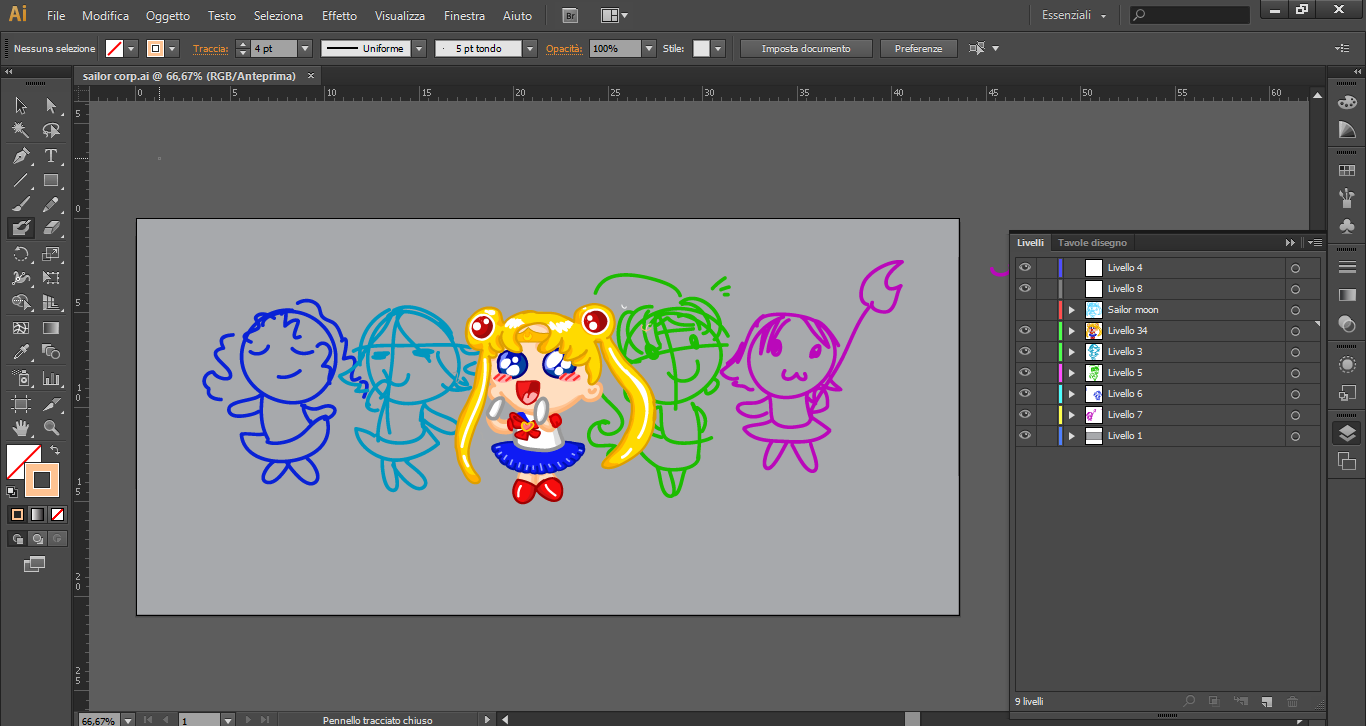Create a new layer in Livelli panel
The height and width of the screenshot is (726, 1366).
1265,703
